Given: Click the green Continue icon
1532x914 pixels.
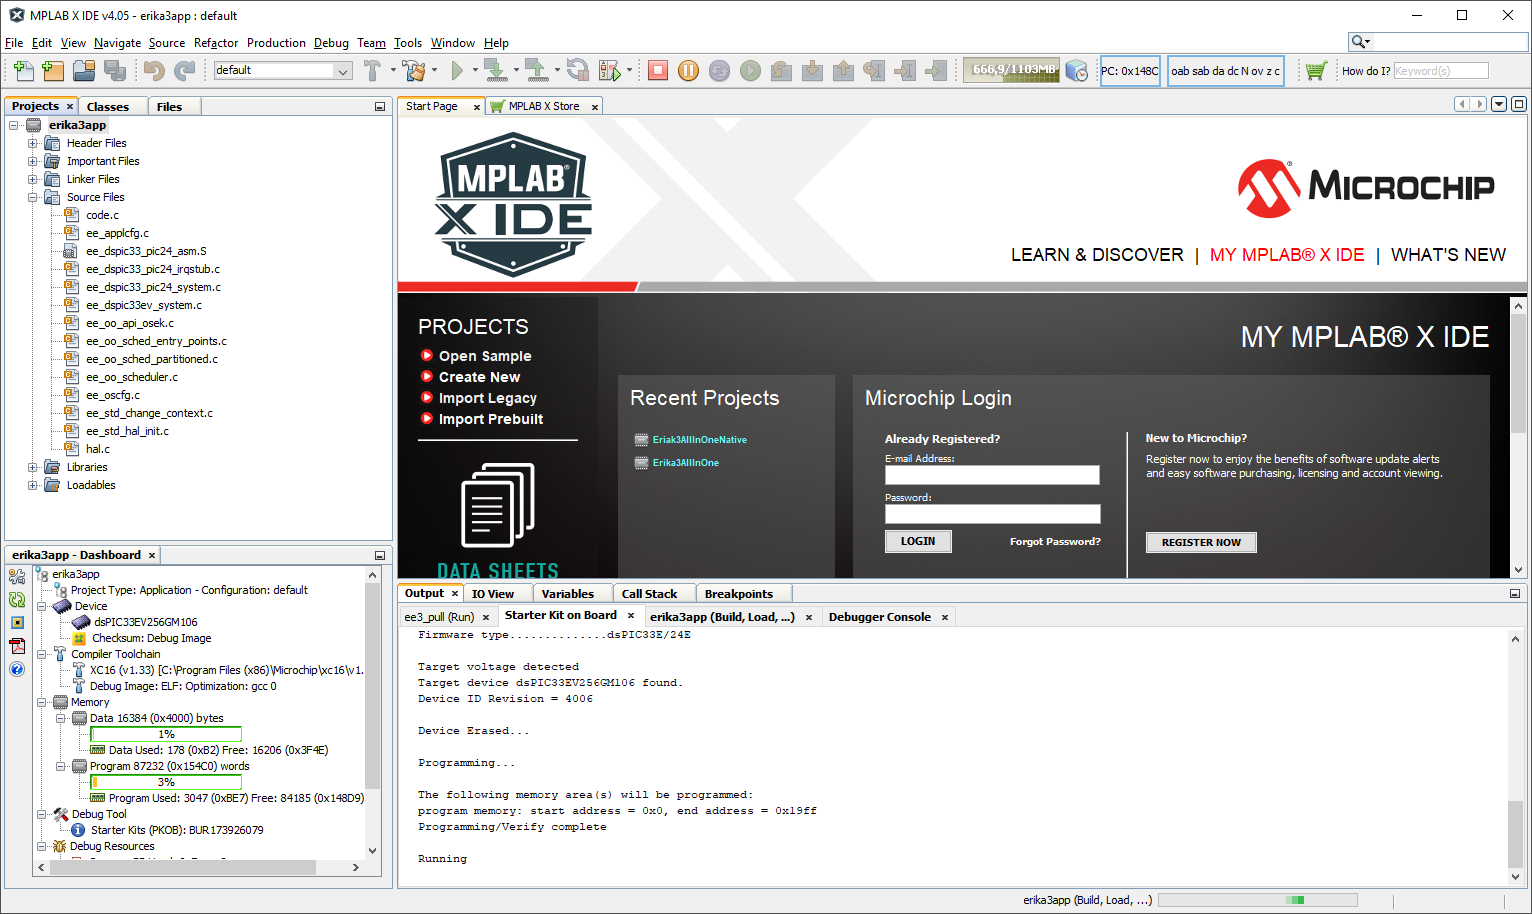Looking at the screenshot, I should point(751,70).
